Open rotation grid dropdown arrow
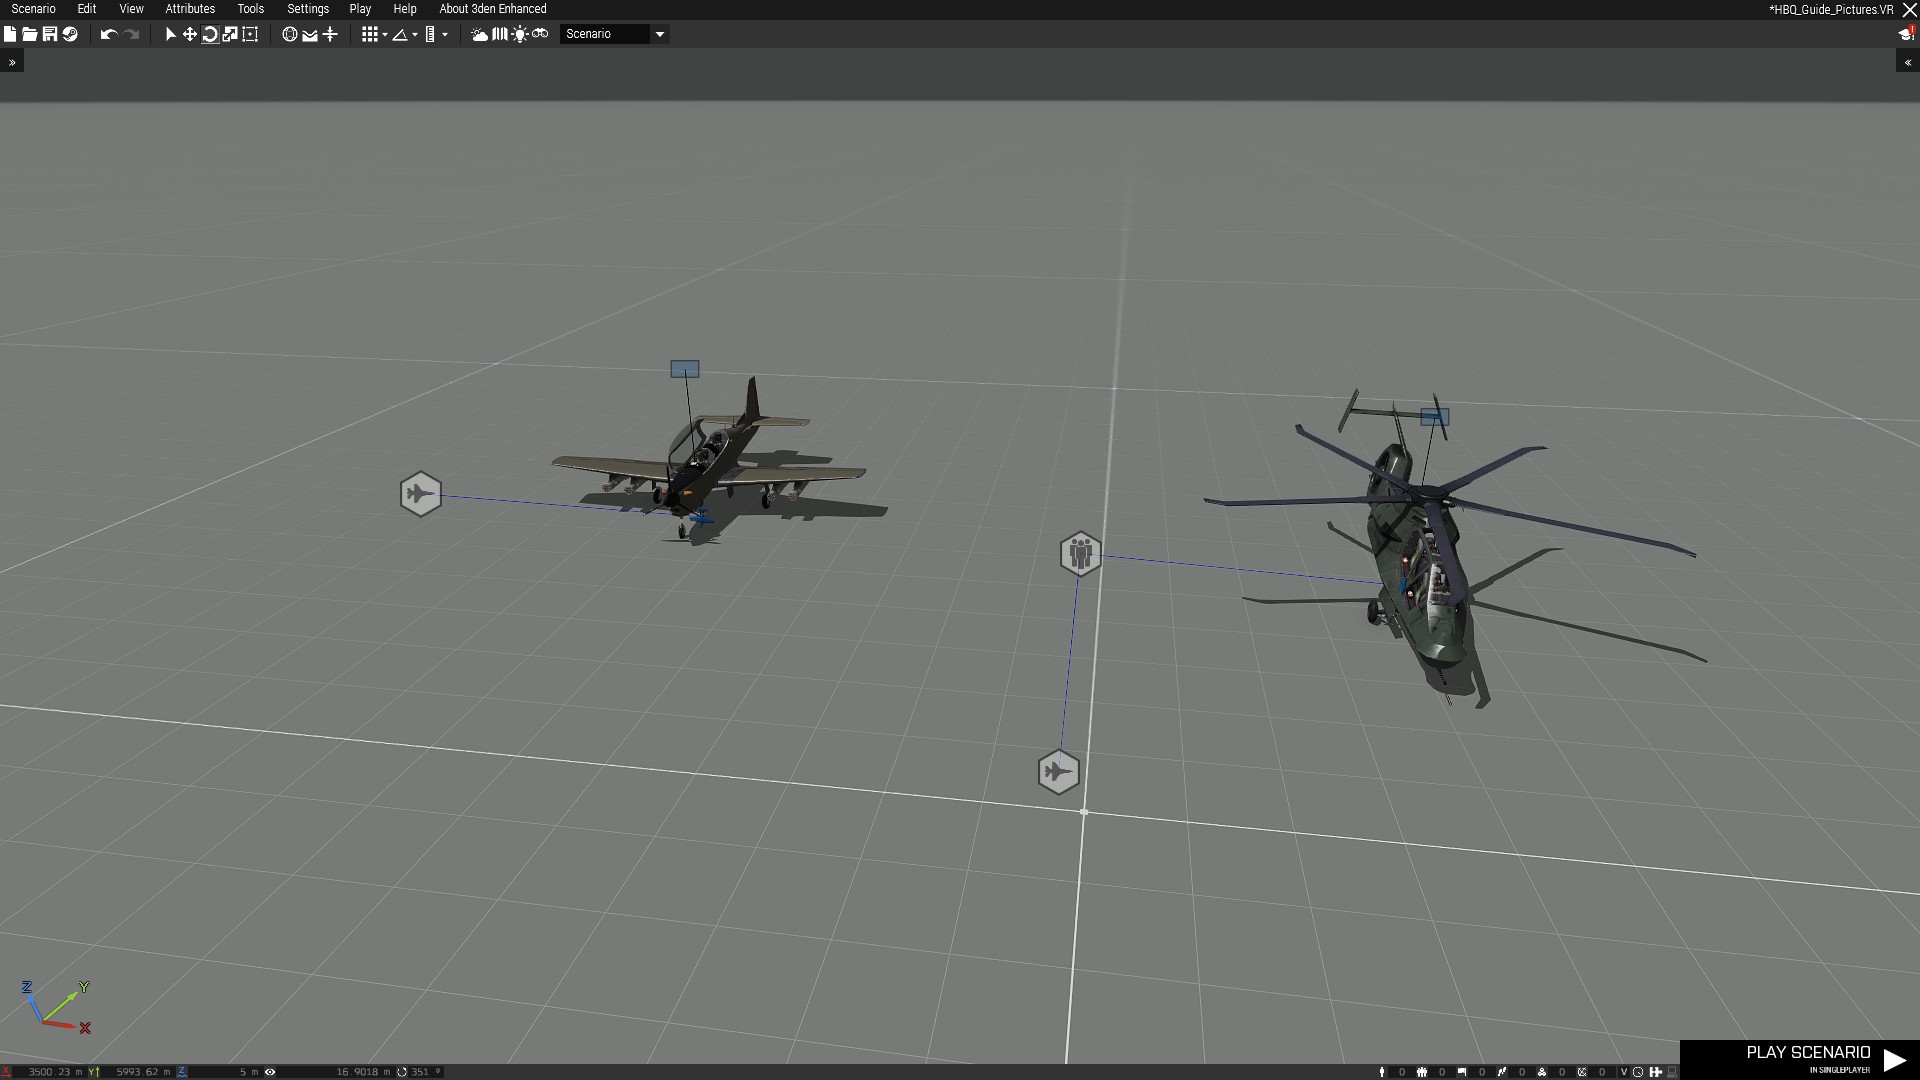The height and width of the screenshot is (1080, 1920). point(415,35)
